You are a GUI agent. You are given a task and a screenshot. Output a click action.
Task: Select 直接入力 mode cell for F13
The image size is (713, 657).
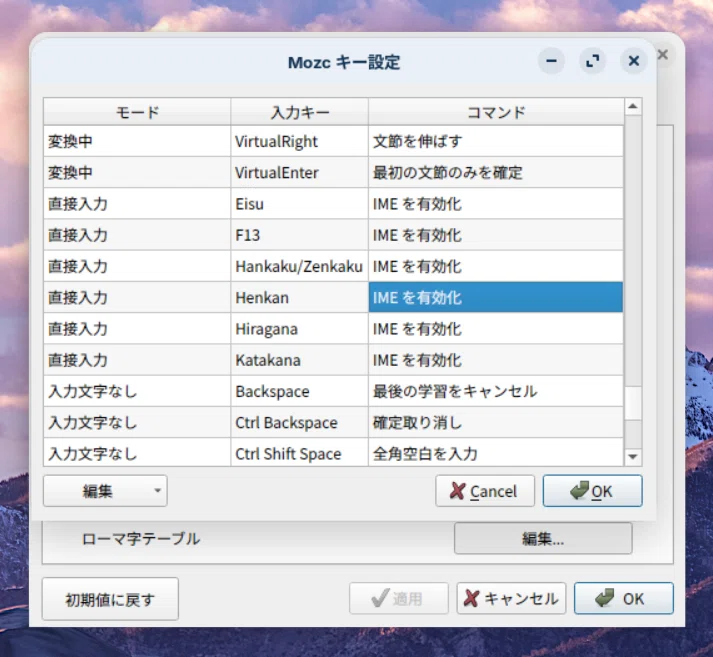[137, 235]
